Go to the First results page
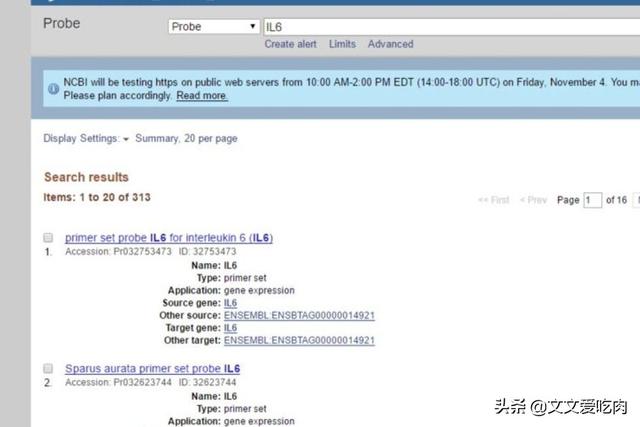The width and height of the screenshot is (640, 427). tap(493, 200)
